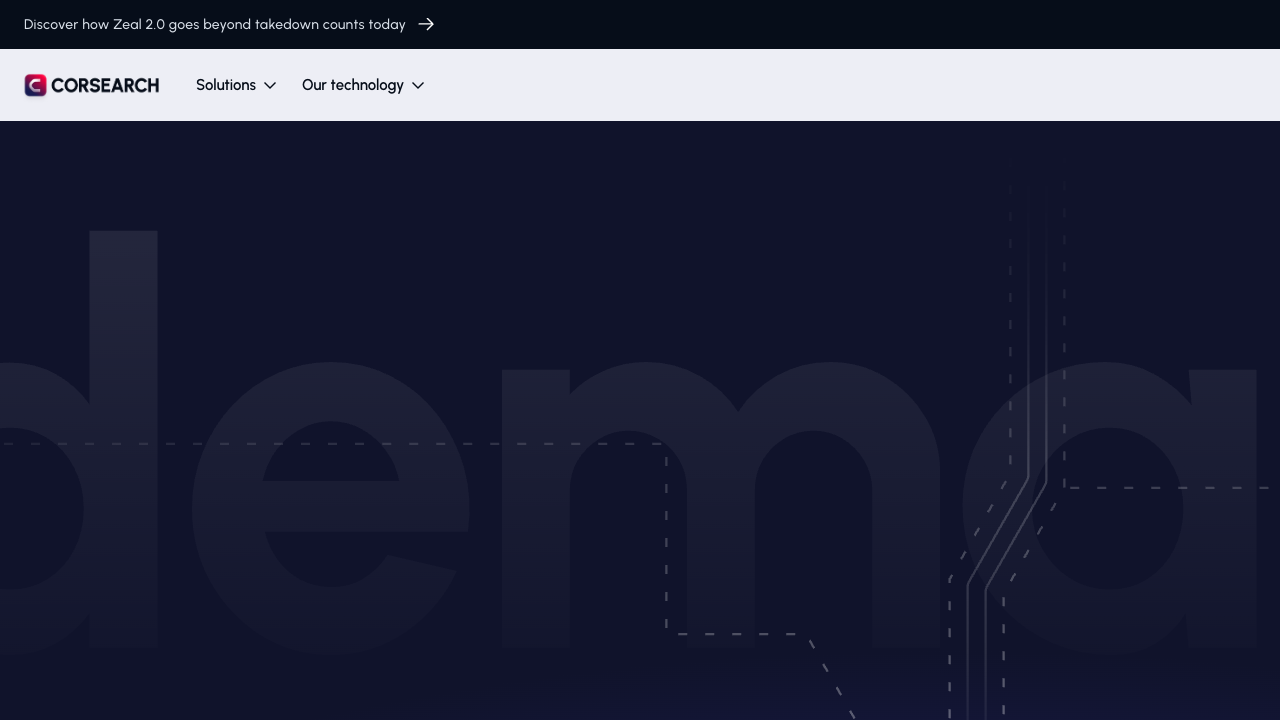Expand the Our technology chevron arrow
The width and height of the screenshot is (1280, 720).
point(418,86)
